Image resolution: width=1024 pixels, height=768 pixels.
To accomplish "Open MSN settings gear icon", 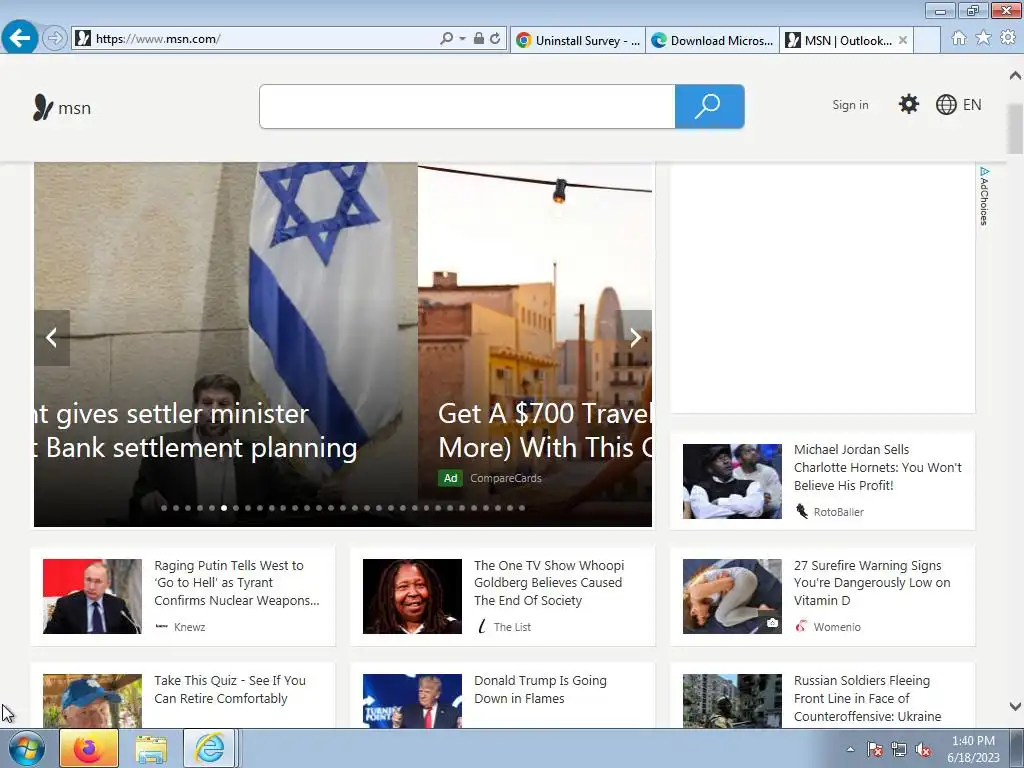I will click(908, 104).
